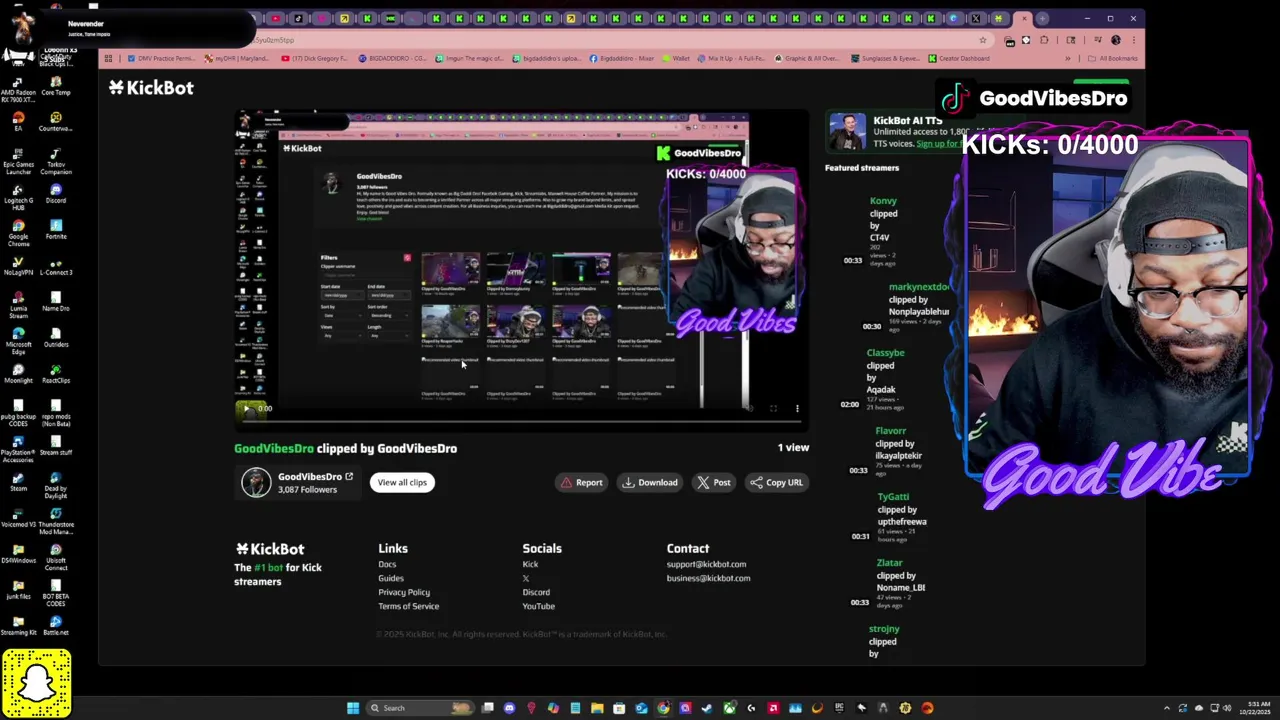Open the Logitech G HUB desktop icon
The width and height of the screenshot is (1280, 720).
click(18, 197)
